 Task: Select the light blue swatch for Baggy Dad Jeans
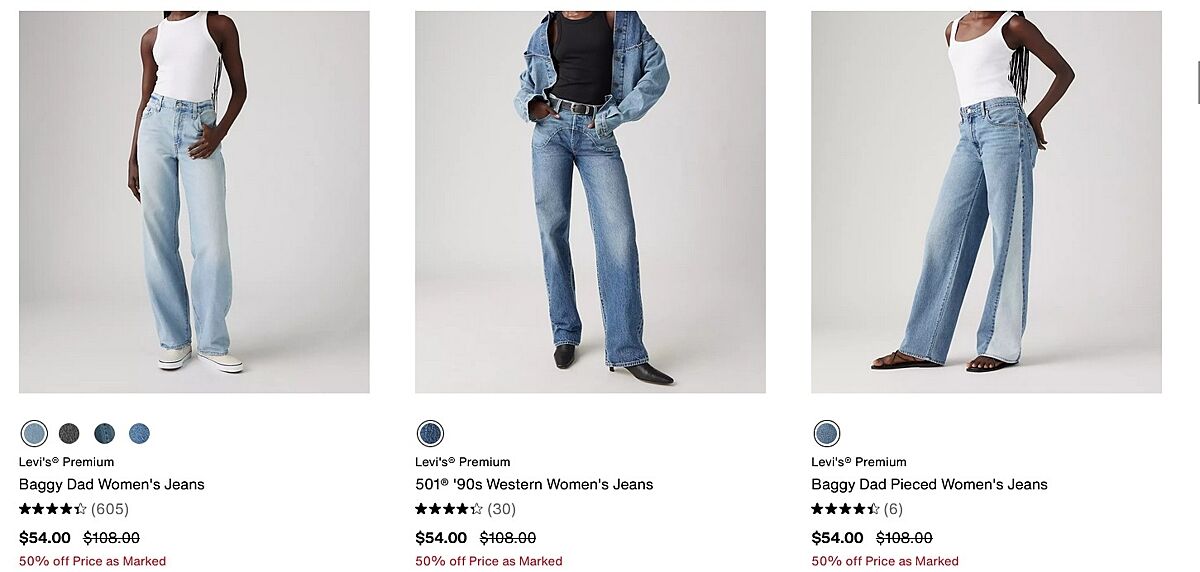click(x=34, y=433)
